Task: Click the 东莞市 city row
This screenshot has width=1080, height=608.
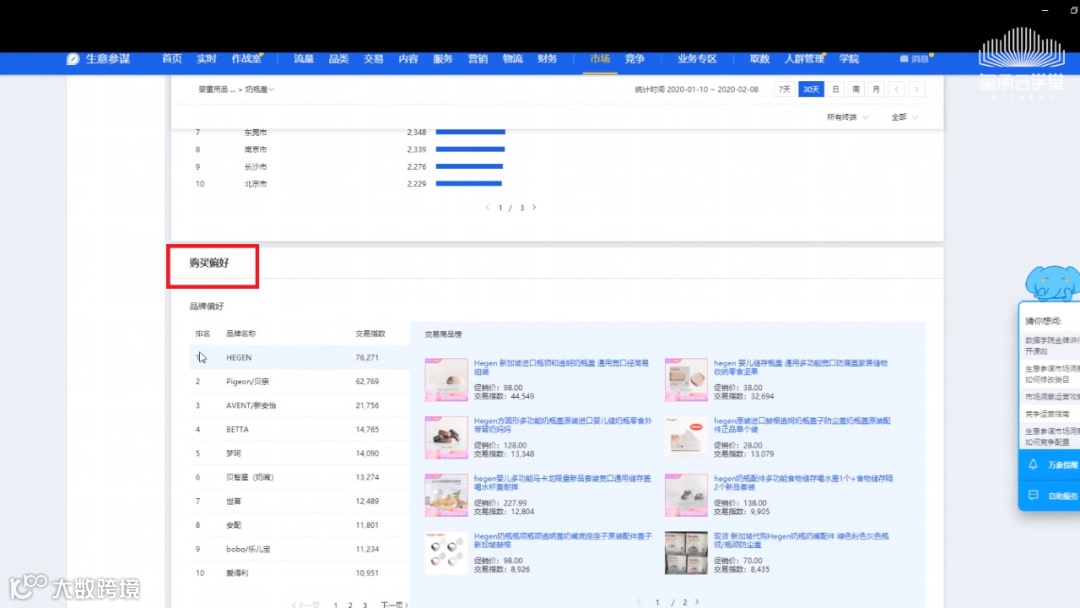Action: pyautogui.click(x=351, y=132)
